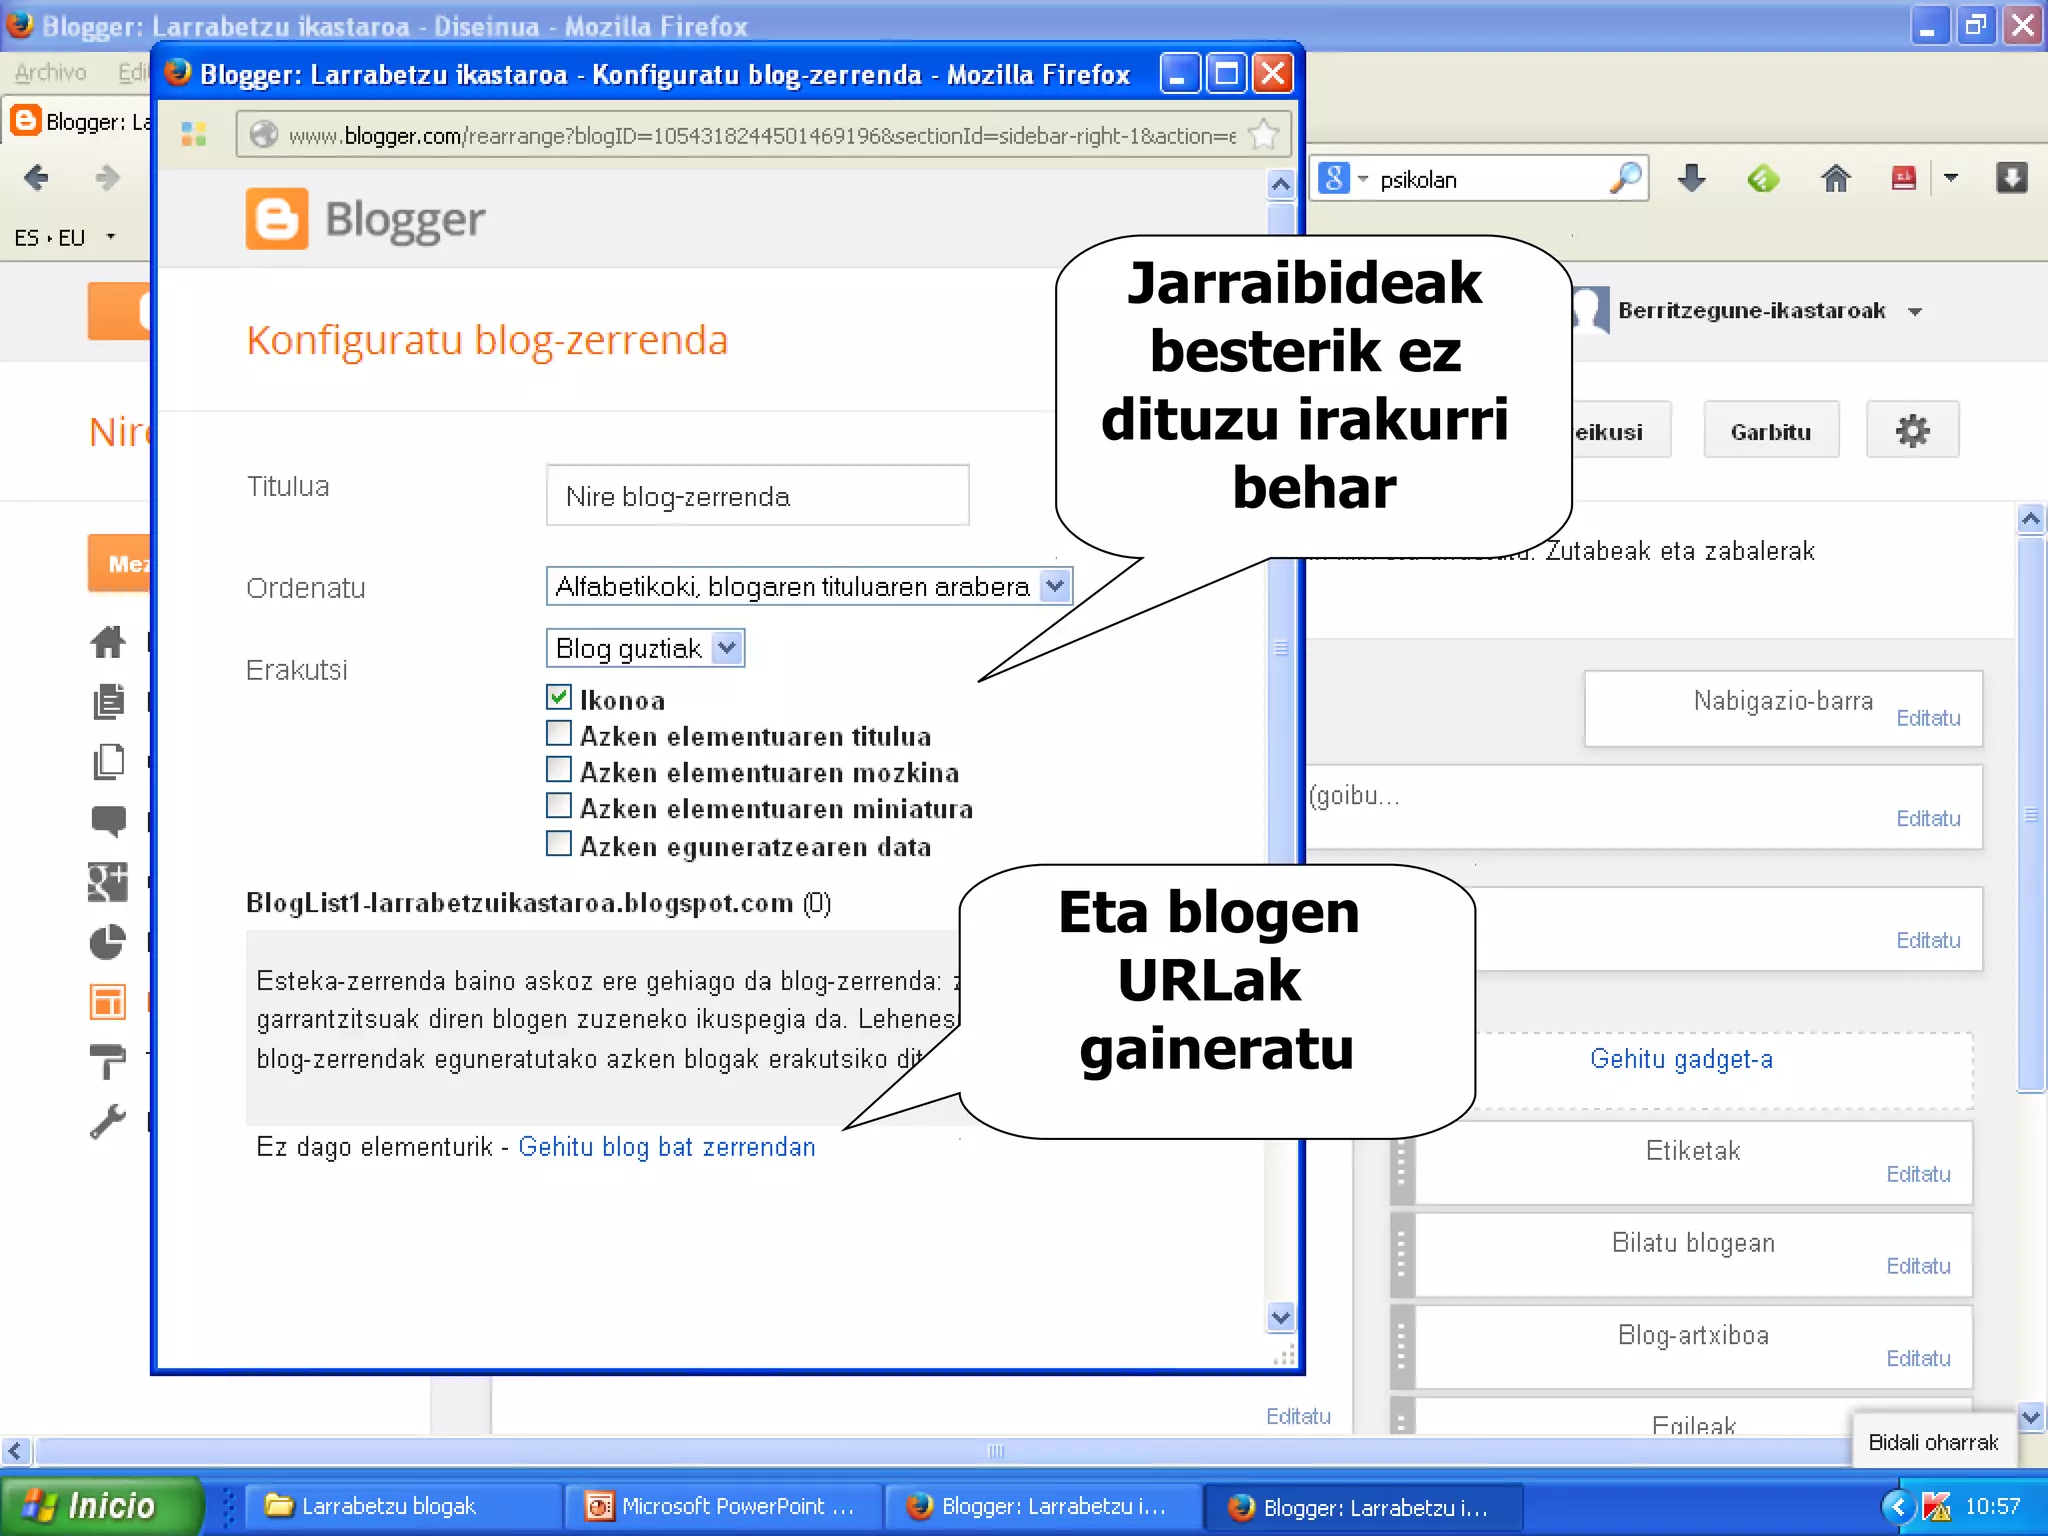Click Gehitu gadget-a link
2048x1536 pixels.
point(1681,1059)
